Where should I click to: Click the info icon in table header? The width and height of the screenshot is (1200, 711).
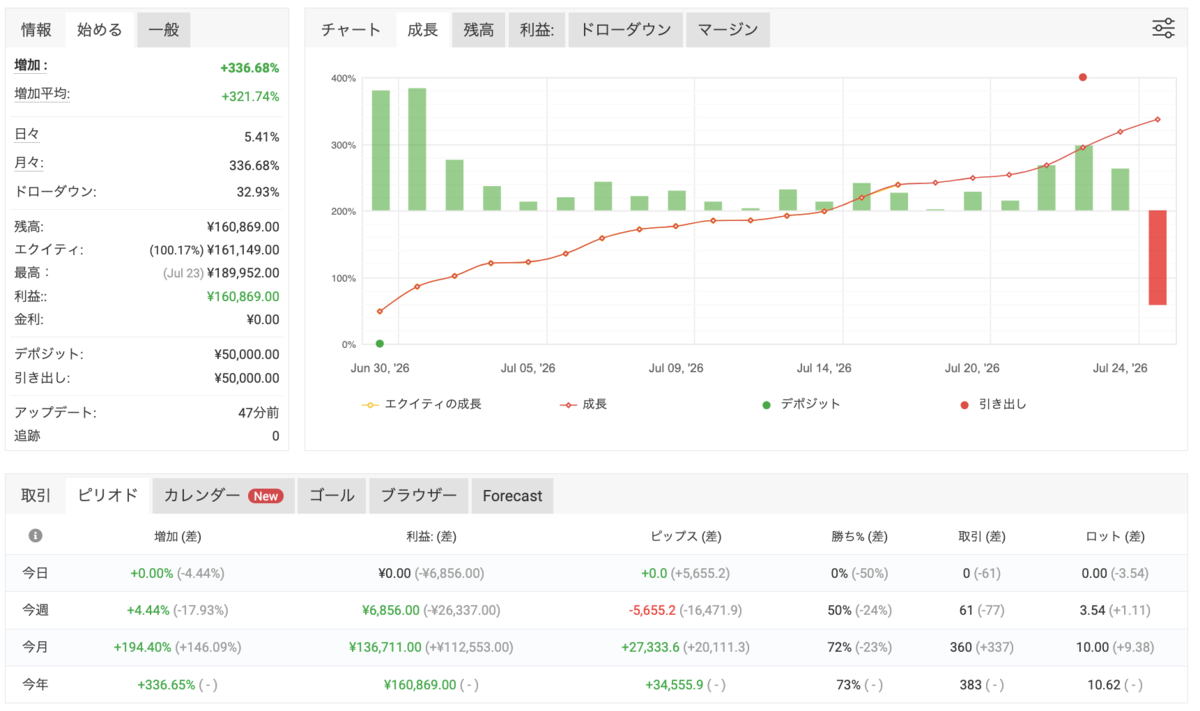36,536
